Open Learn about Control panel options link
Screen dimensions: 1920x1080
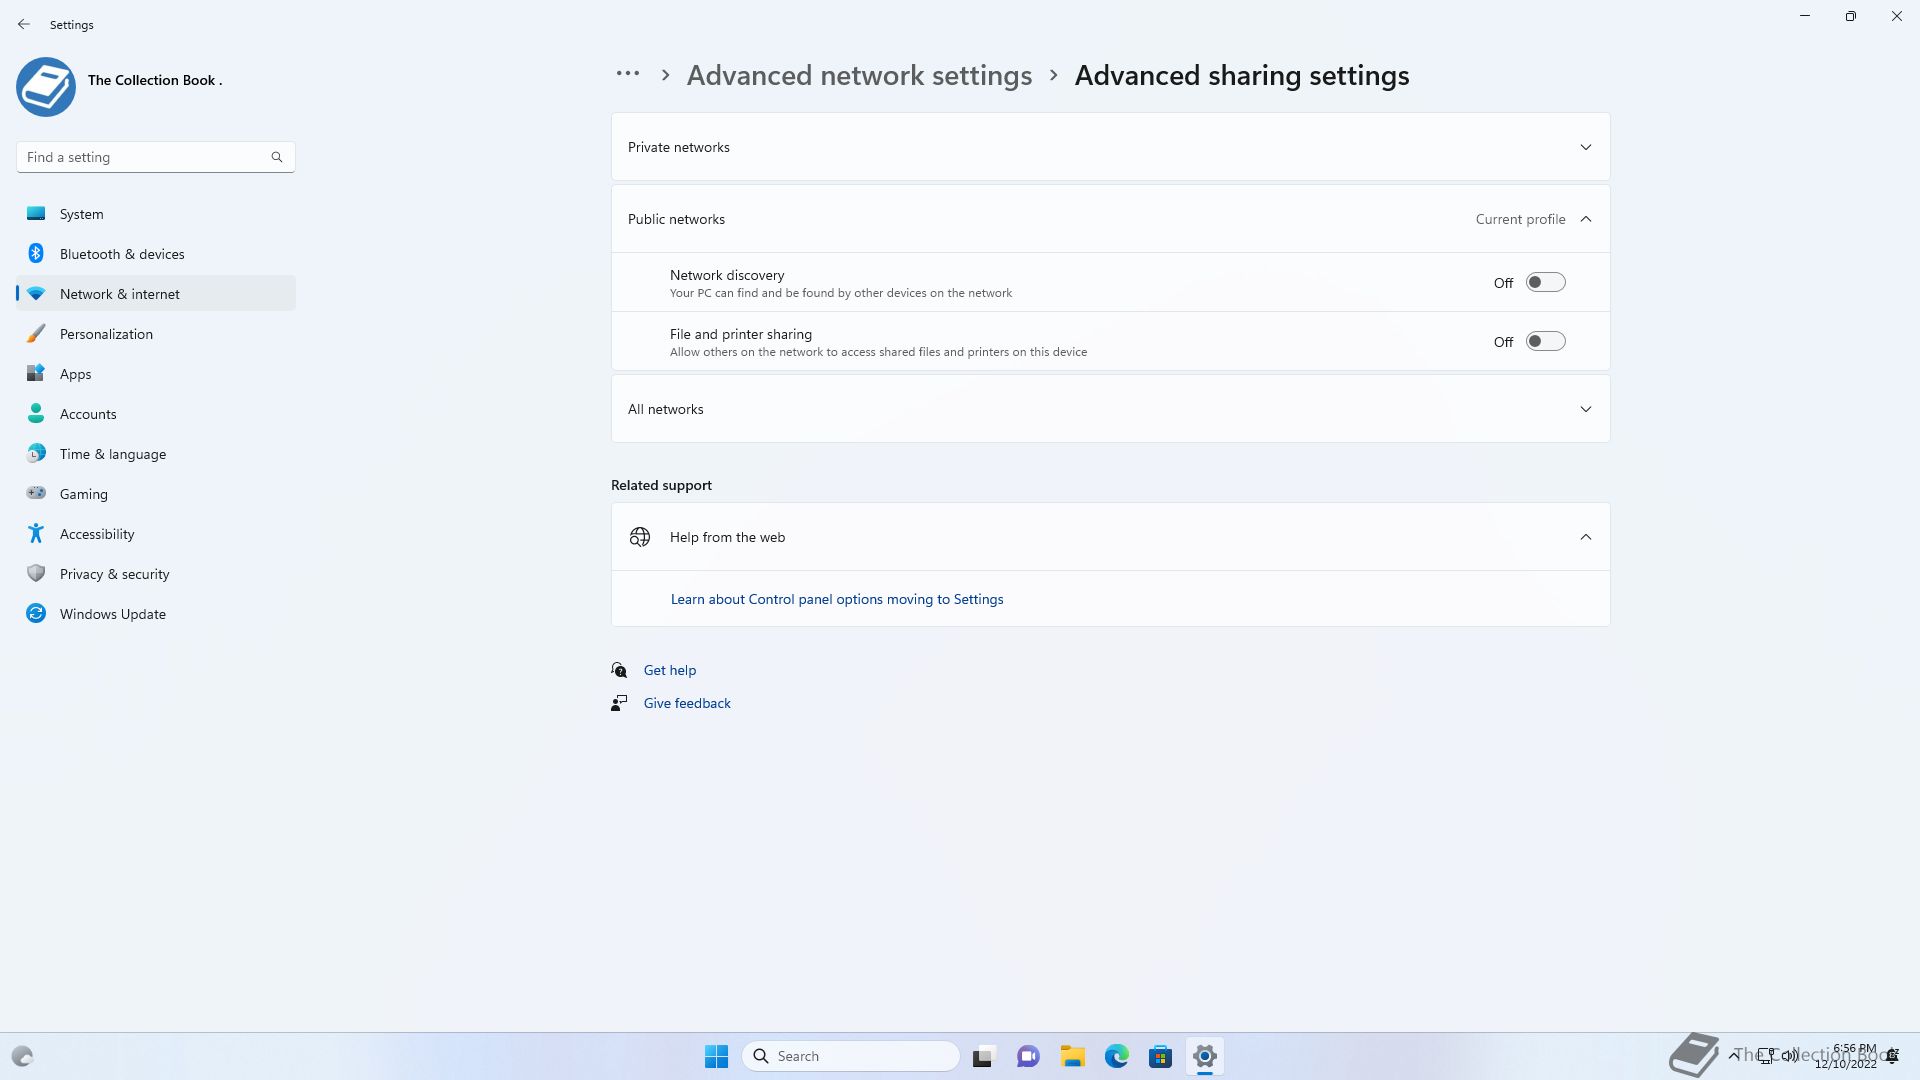(837, 599)
